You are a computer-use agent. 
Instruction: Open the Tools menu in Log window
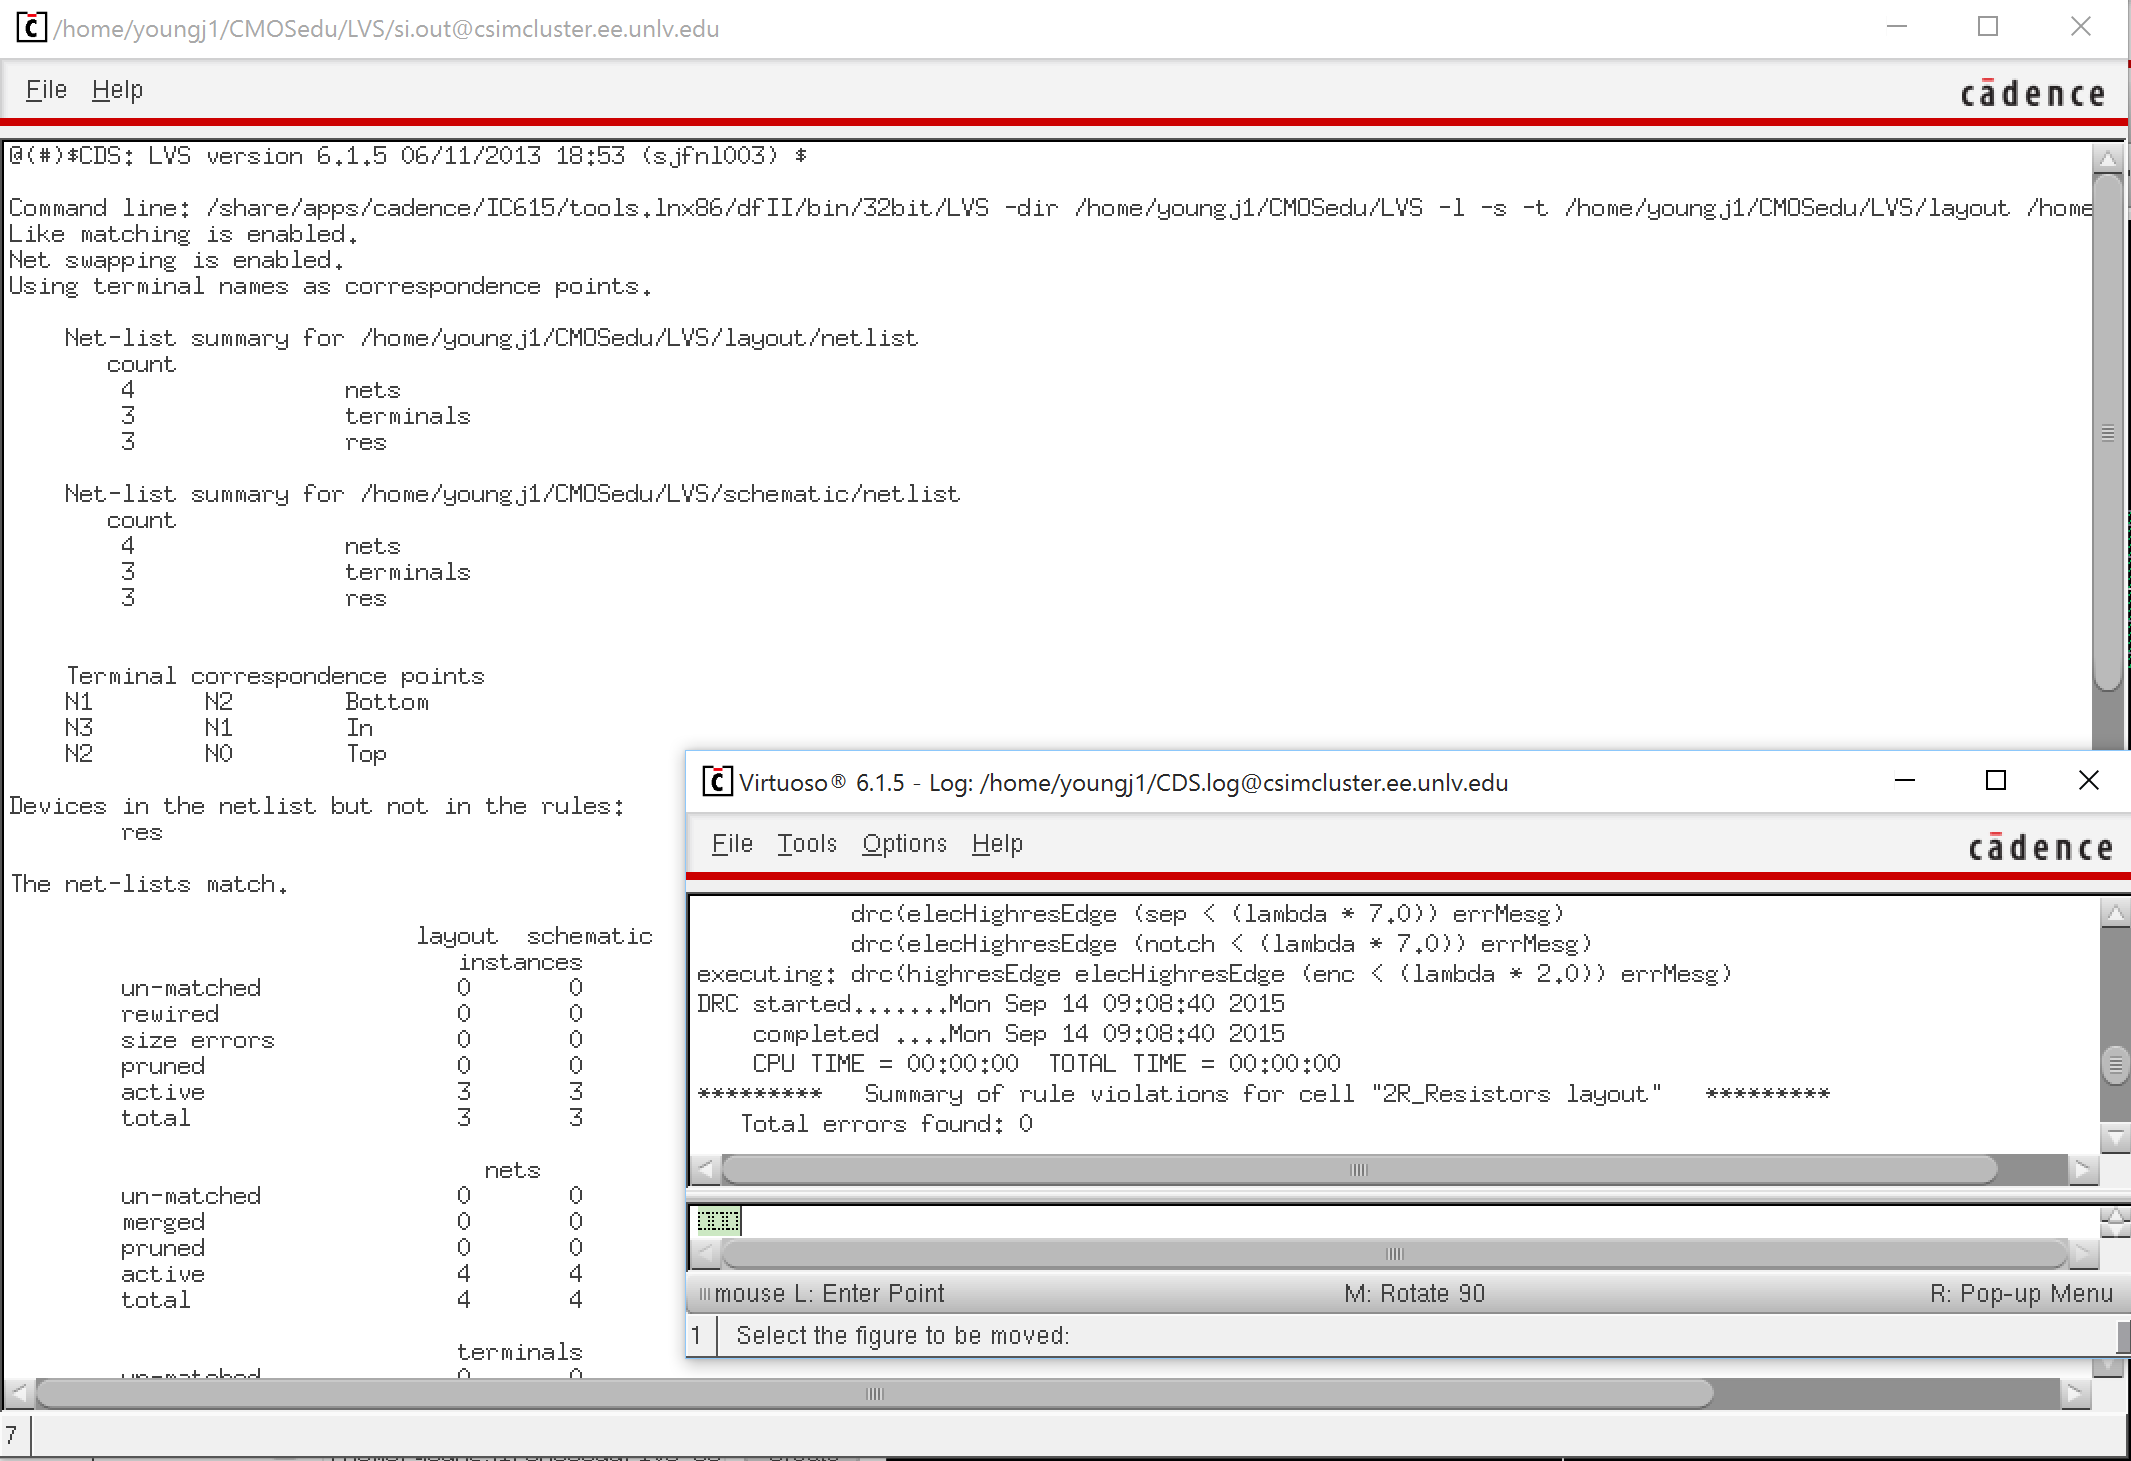click(806, 844)
